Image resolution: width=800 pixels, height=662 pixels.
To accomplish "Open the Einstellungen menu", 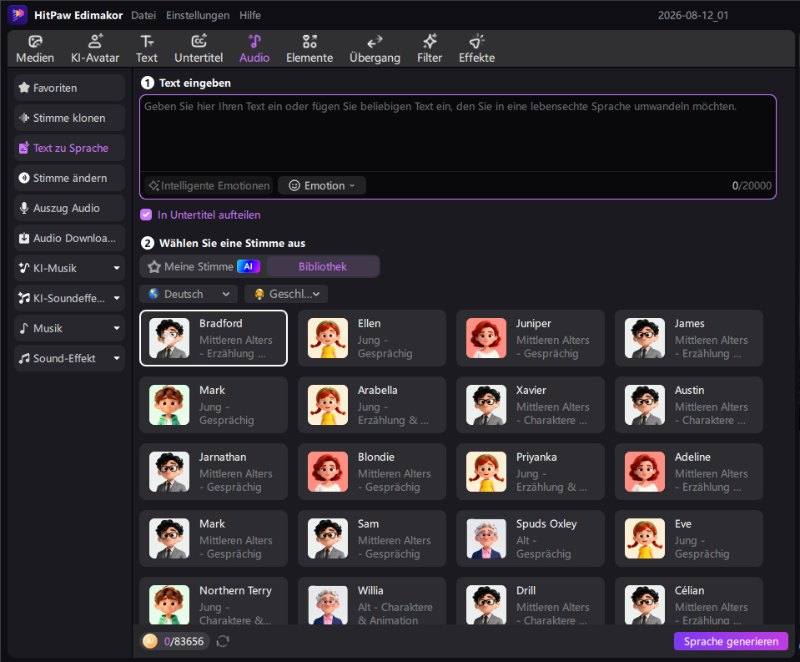I will 197,15.
